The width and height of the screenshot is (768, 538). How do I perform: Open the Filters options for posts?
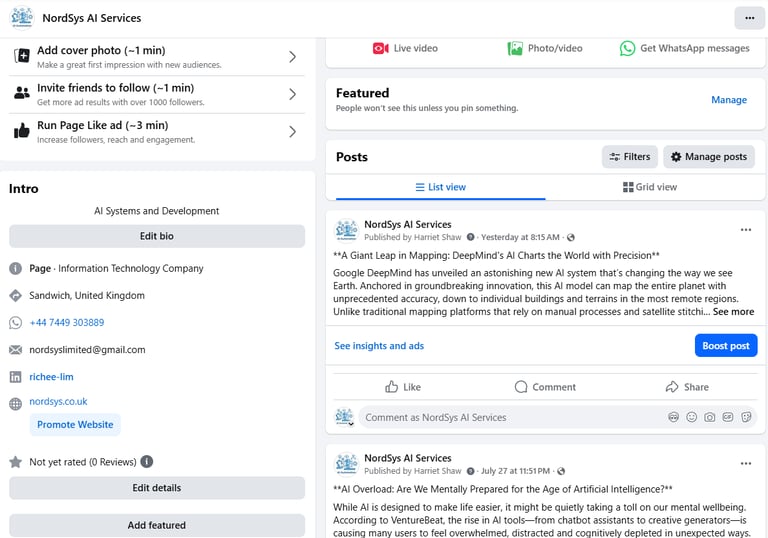point(629,157)
